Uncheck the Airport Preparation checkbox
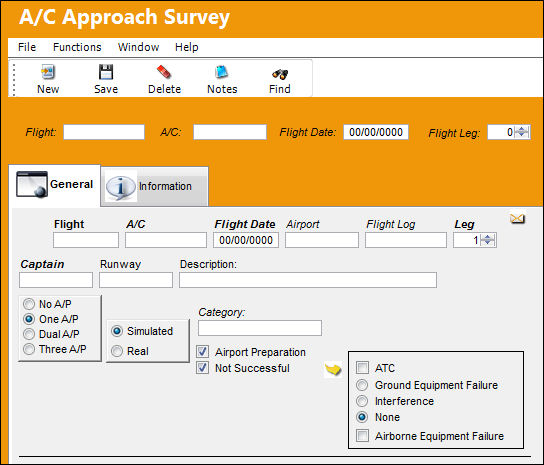This screenshot has height=465, width=544. [x=202, y=352]
